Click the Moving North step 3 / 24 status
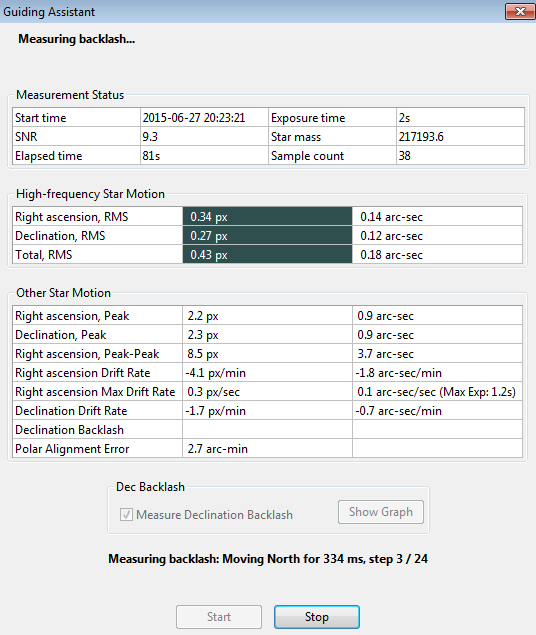The image size is (536, 635). click(268, 559)
